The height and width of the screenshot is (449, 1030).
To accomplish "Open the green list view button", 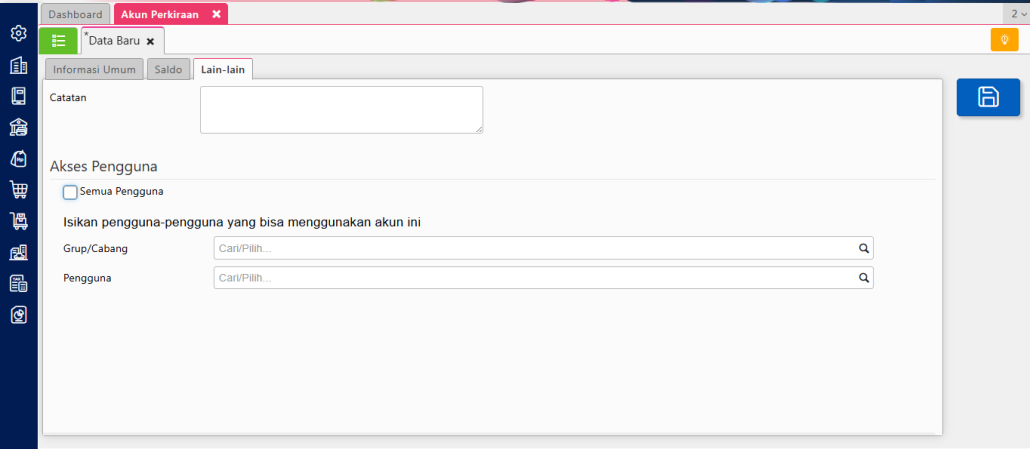I will [58, 41].
